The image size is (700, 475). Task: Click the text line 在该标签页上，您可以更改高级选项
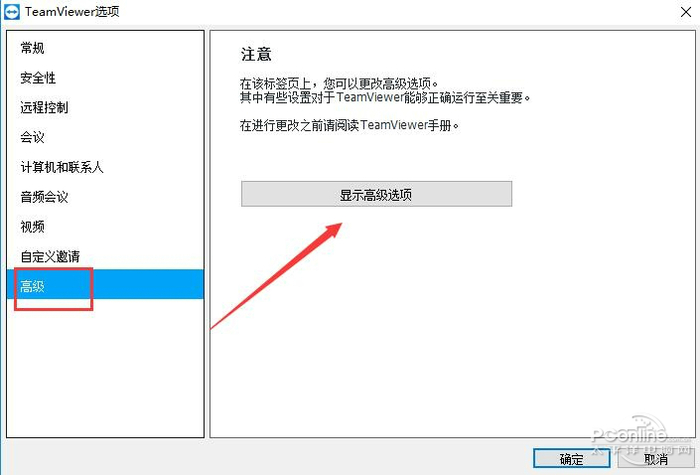pyautogui.click(x=339, y=83)
